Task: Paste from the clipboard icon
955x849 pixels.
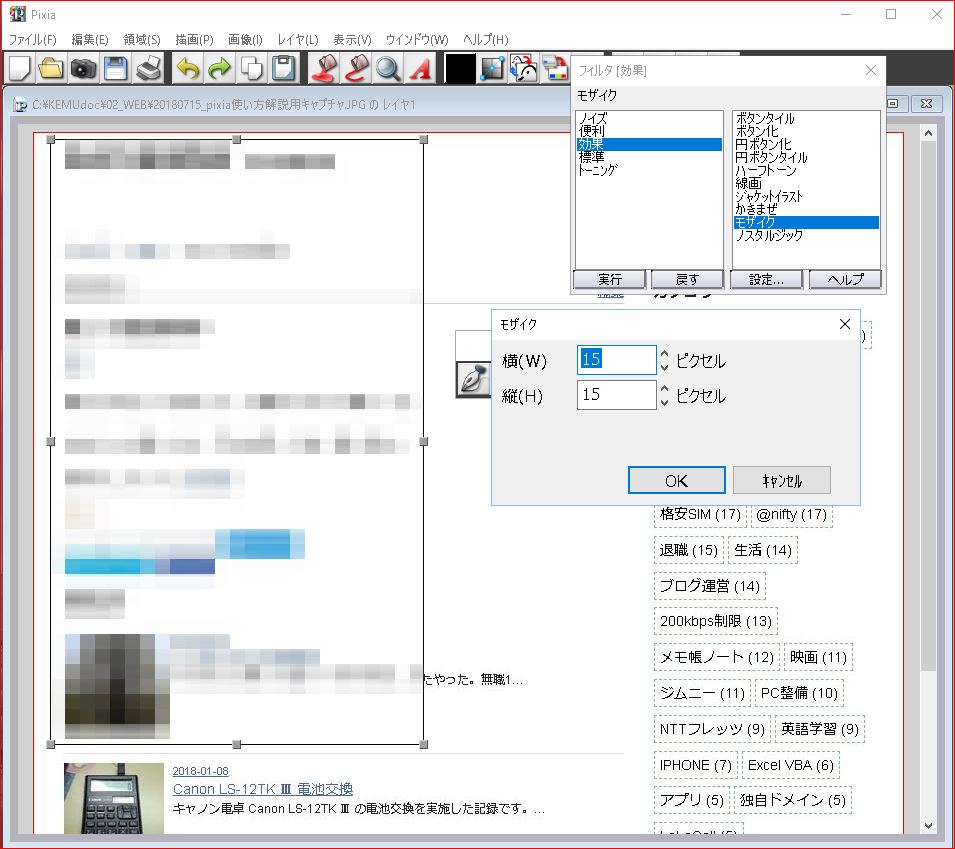Action: (284, 68)
